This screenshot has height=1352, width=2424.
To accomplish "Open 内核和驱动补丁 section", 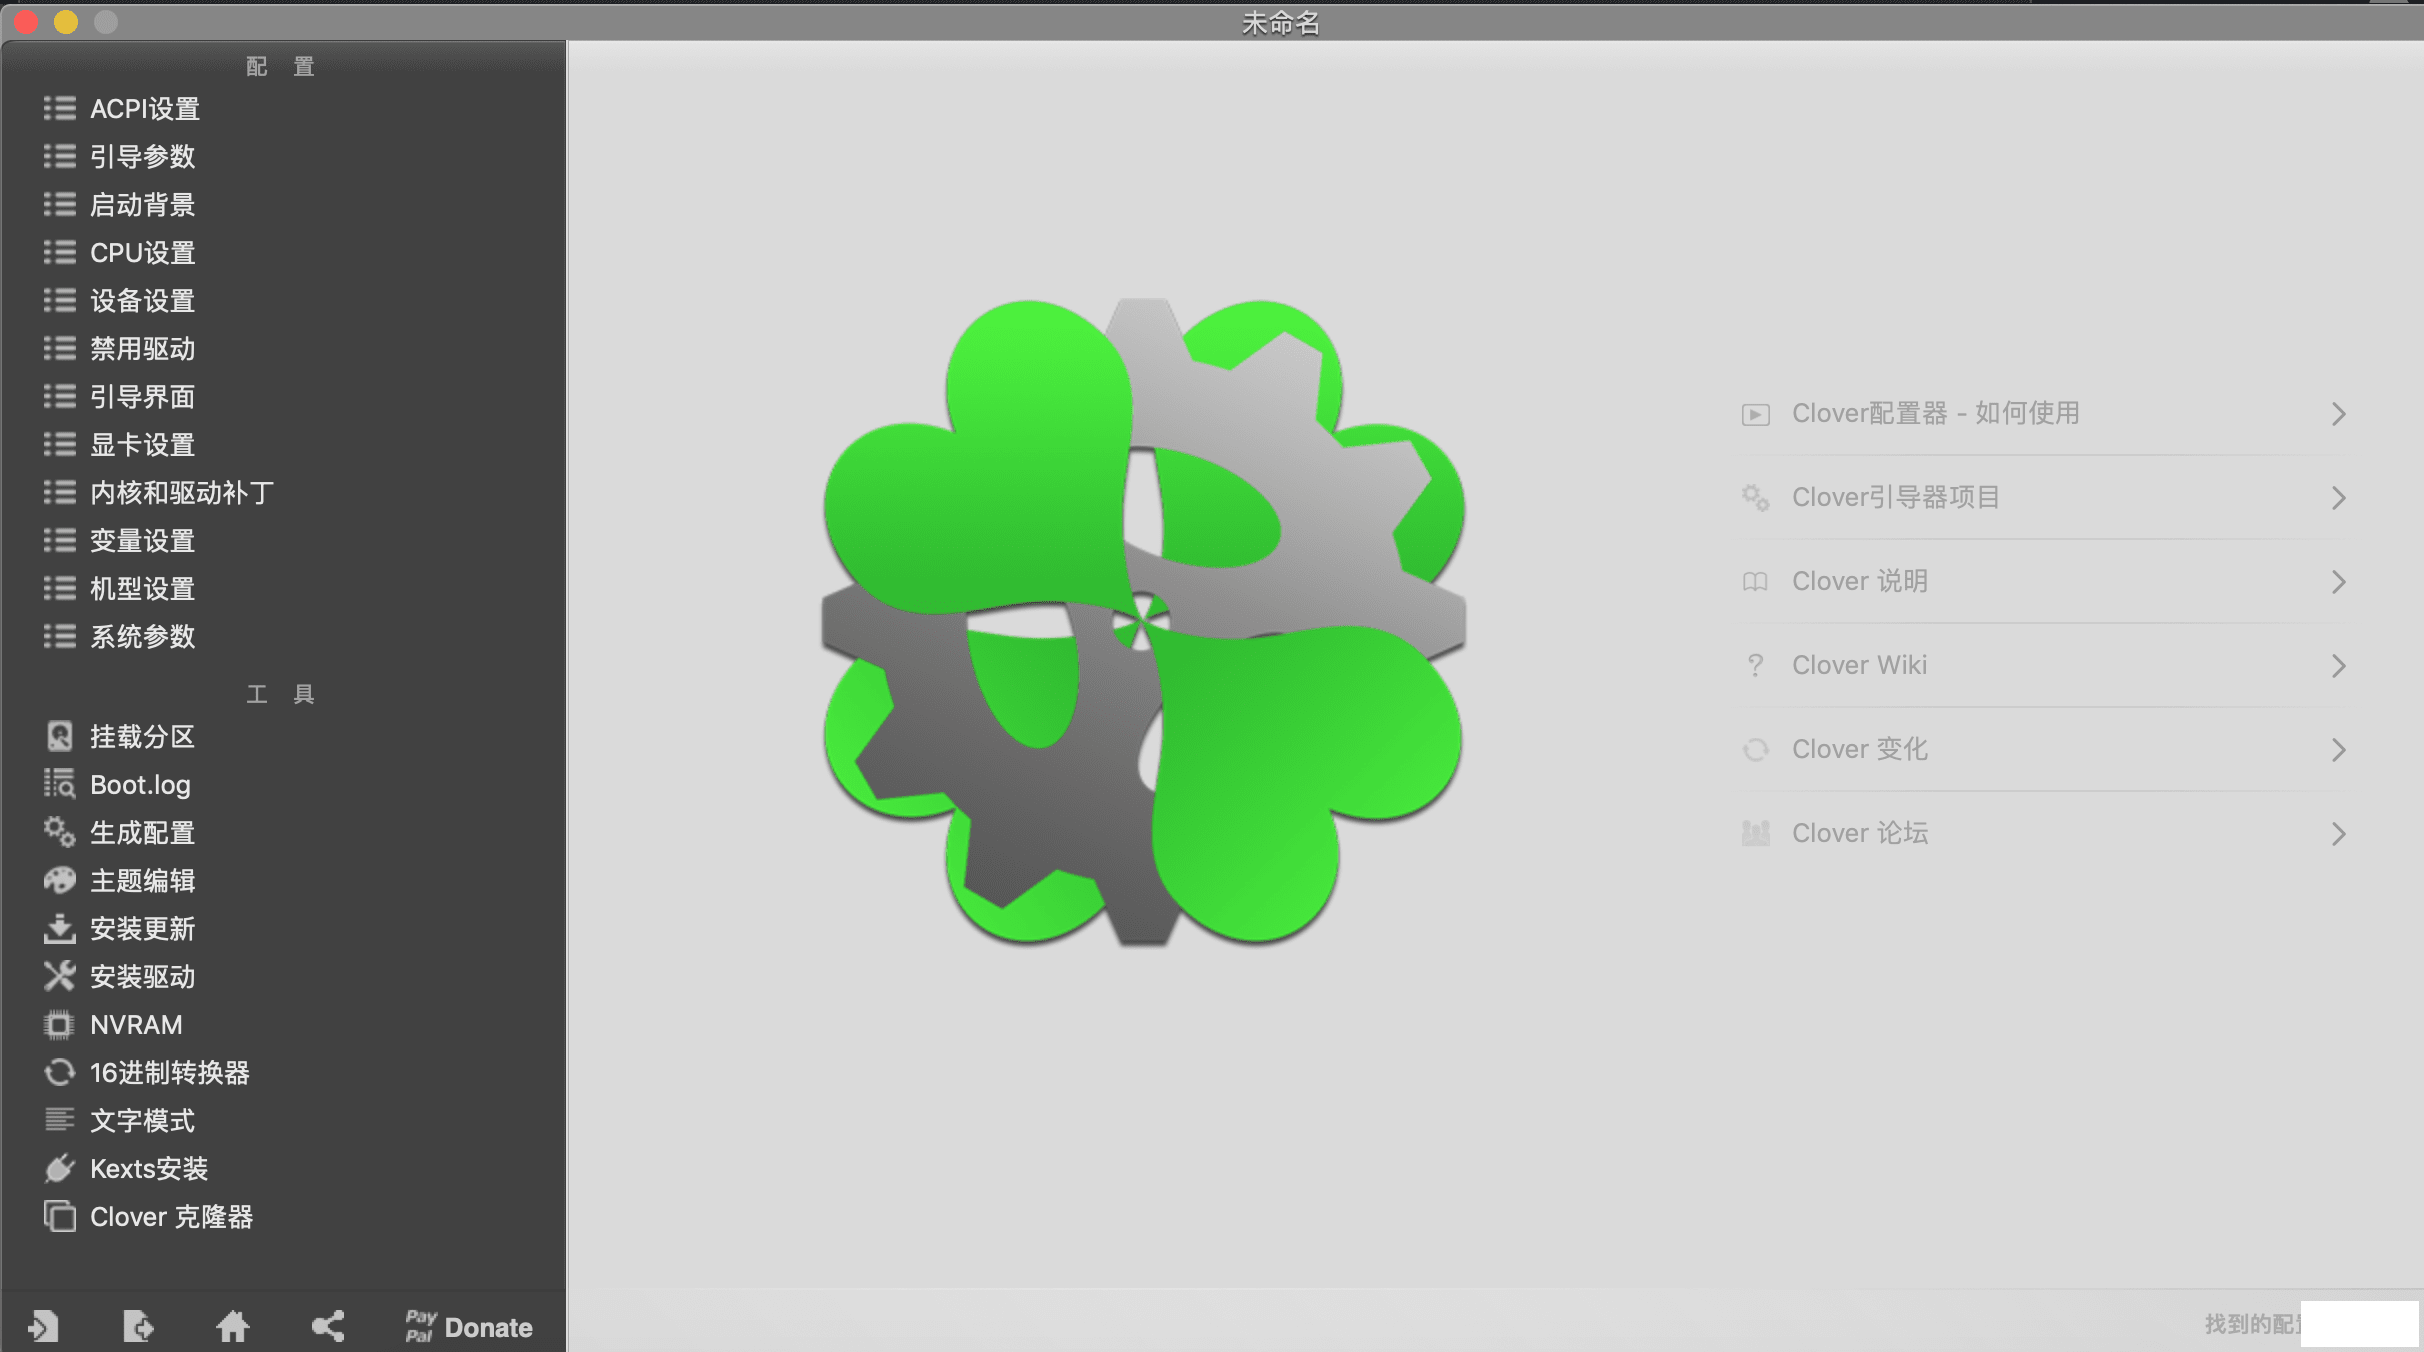I will [x=182, y=493].
